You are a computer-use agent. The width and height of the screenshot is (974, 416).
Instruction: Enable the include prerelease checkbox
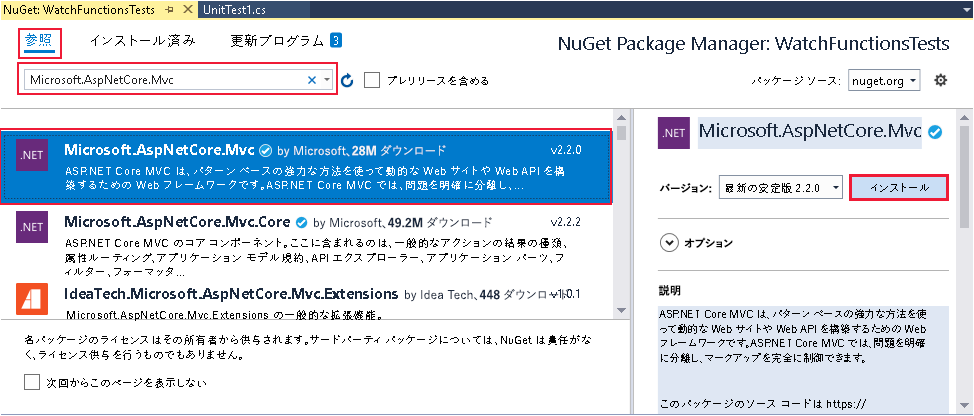tap(372, 80)
